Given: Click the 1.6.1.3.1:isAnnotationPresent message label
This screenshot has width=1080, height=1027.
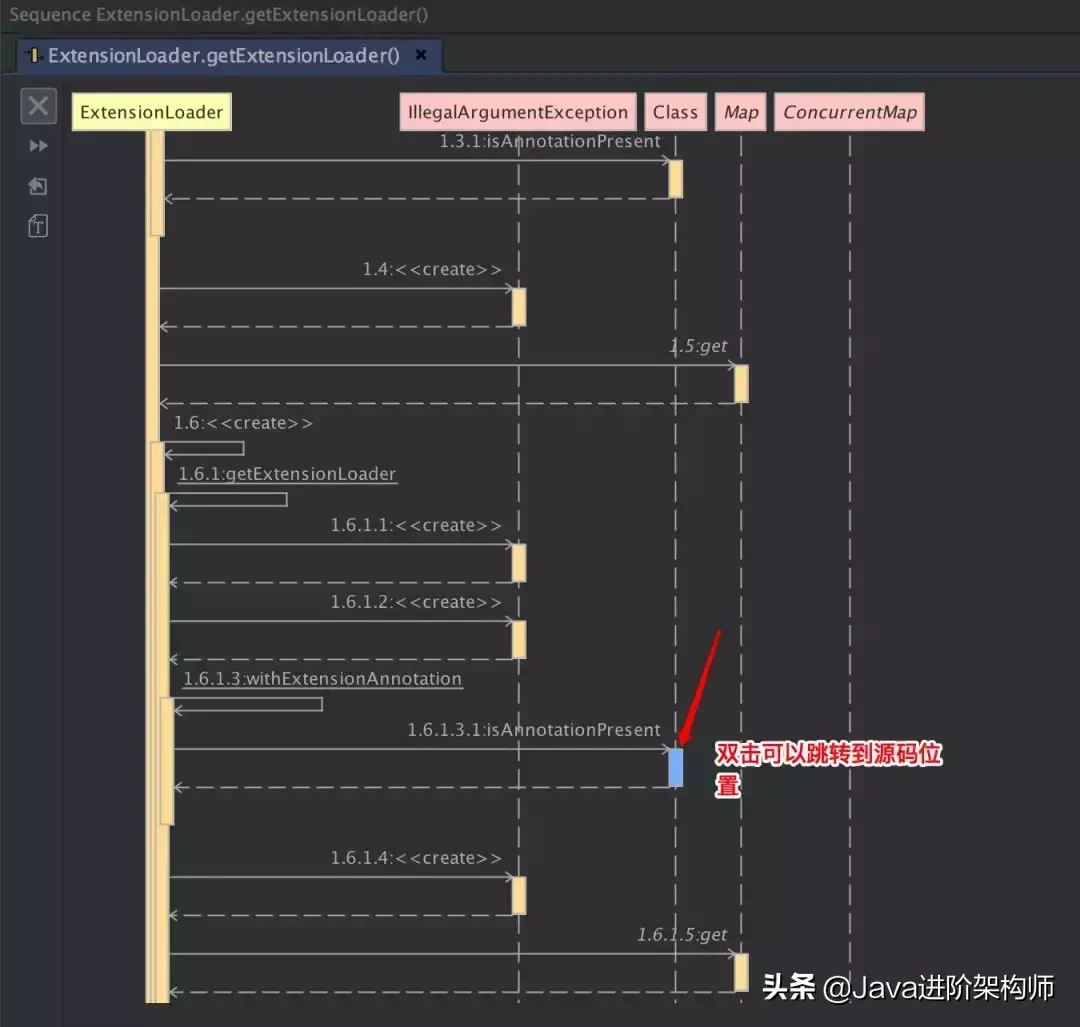Looking at the screenshot, I should (534, 729).
